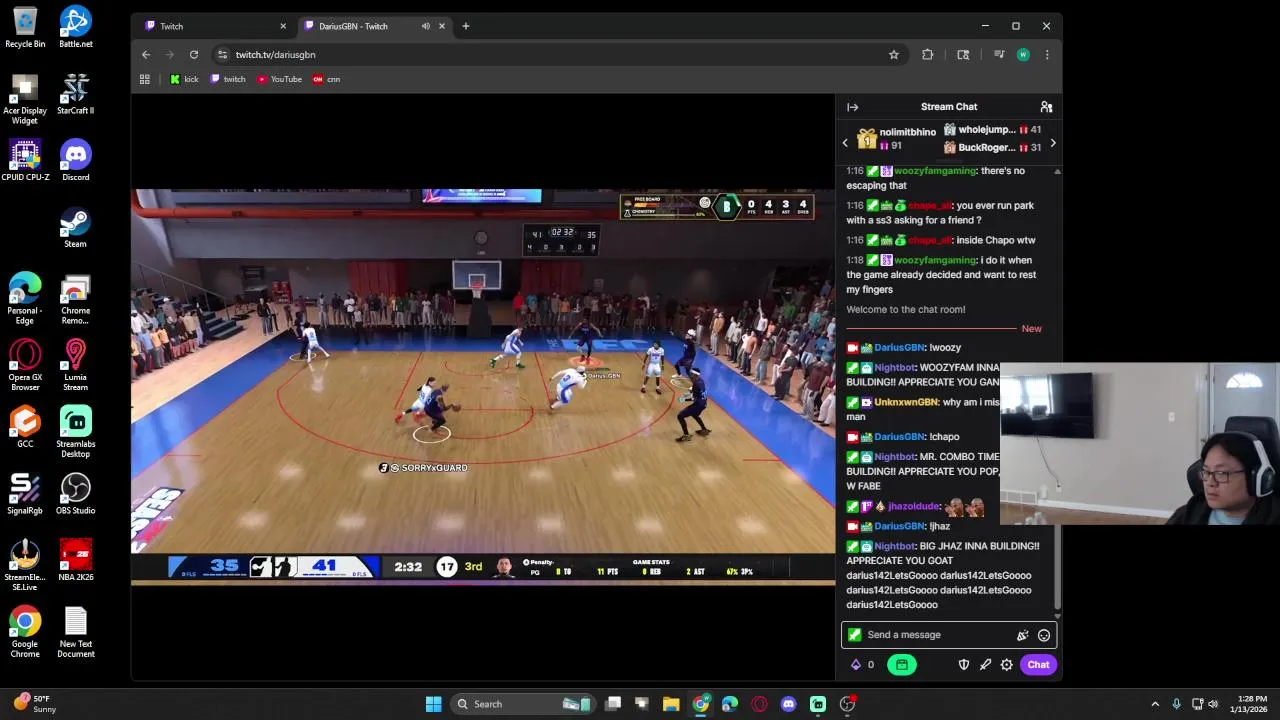Go forward in the browser
This screenshot has width=1280, height=720.
[170, 55]
